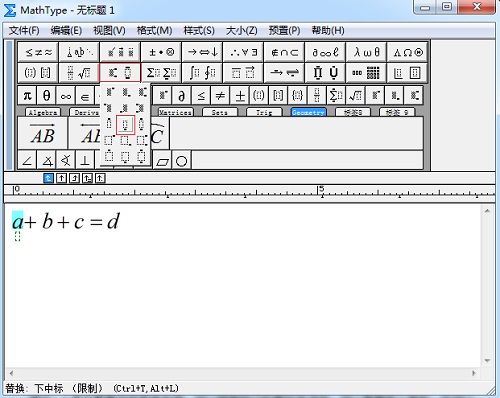Insert fraction template from small bar
Image resolution: width=500 pixels, height=398 pixels.
[x=317, y=96]
